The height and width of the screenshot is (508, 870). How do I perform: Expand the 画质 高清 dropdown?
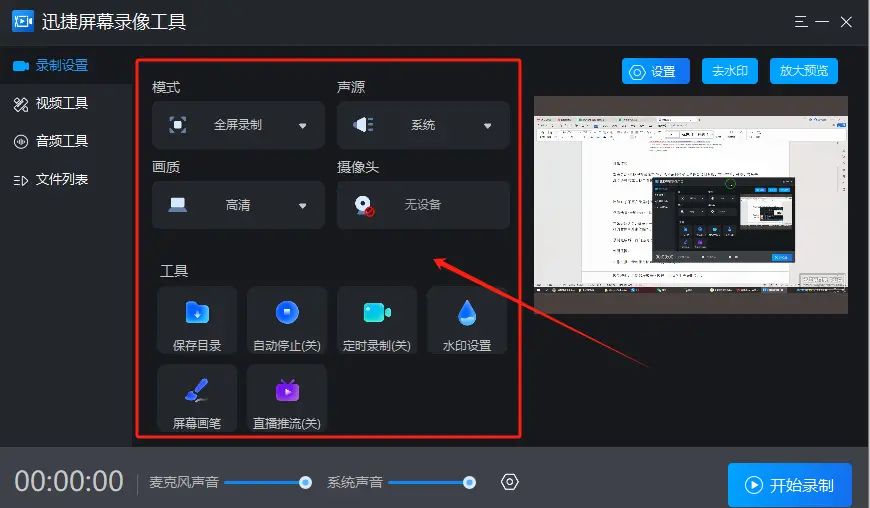[x=238, y=205]
